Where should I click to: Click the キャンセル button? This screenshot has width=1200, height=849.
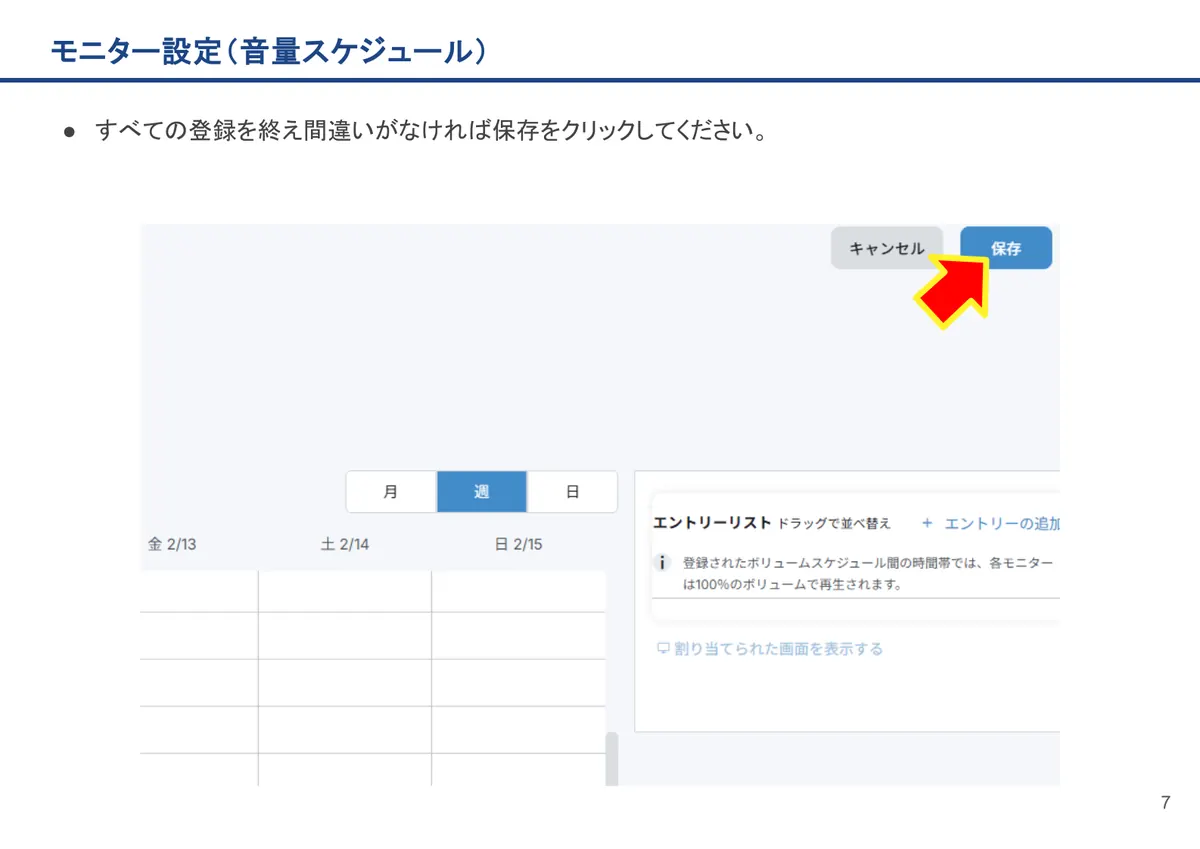pos(886,248)
